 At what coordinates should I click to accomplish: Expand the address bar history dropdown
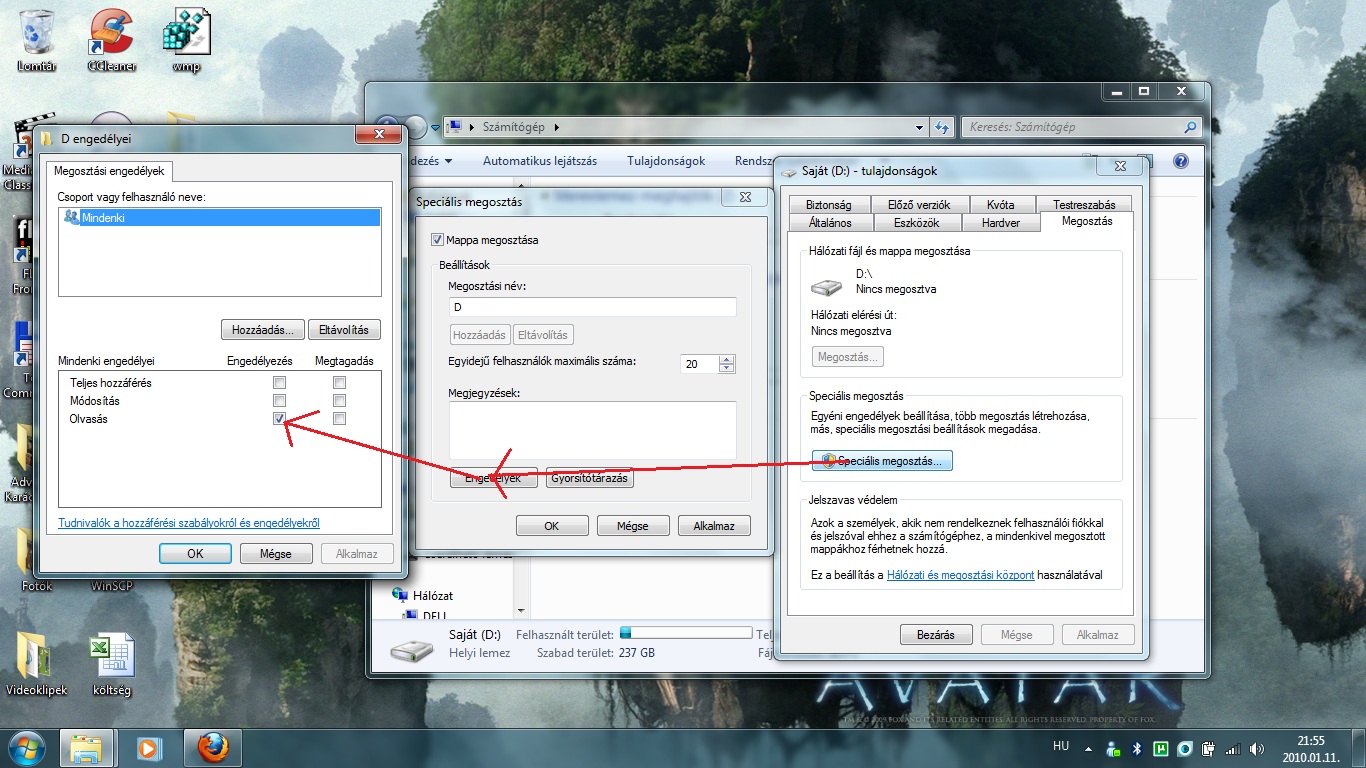point(920,128)
